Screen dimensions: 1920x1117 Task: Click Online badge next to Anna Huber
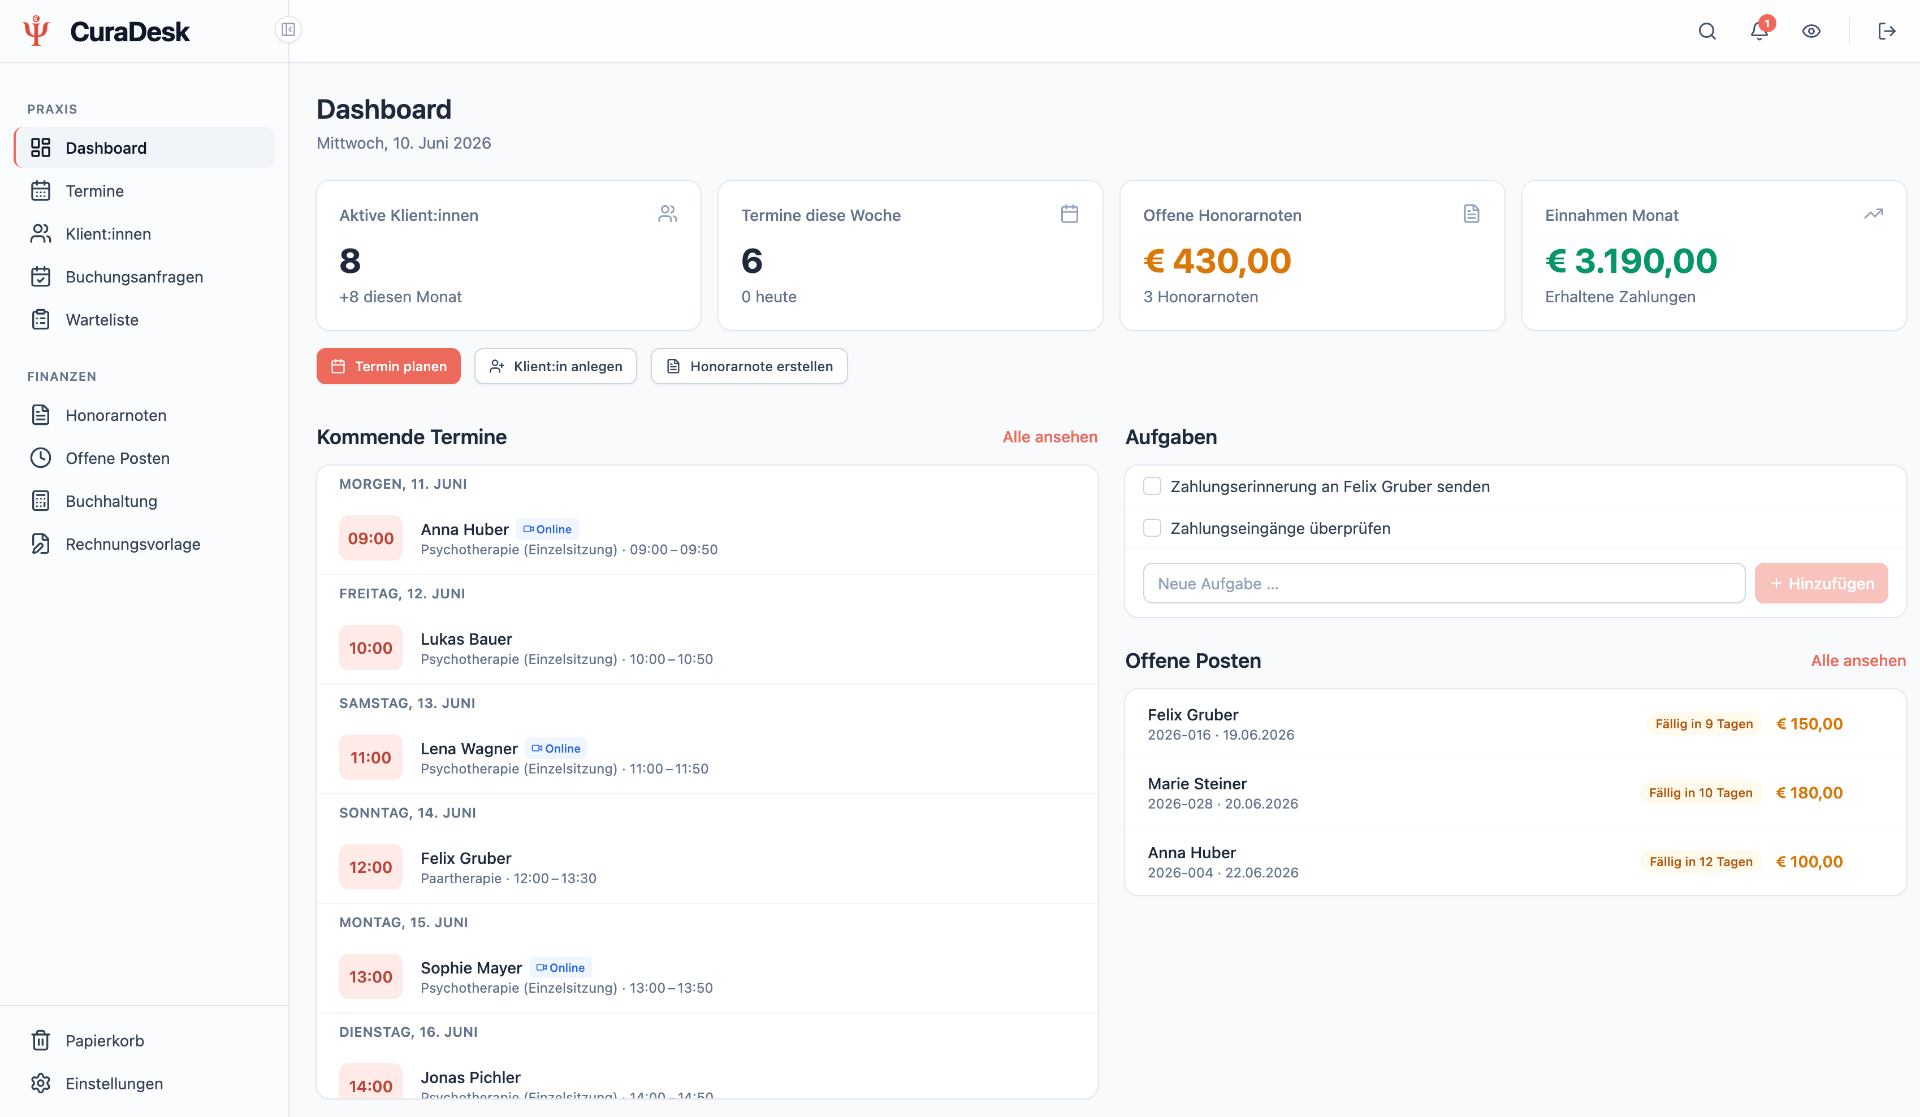click(548, 529)
